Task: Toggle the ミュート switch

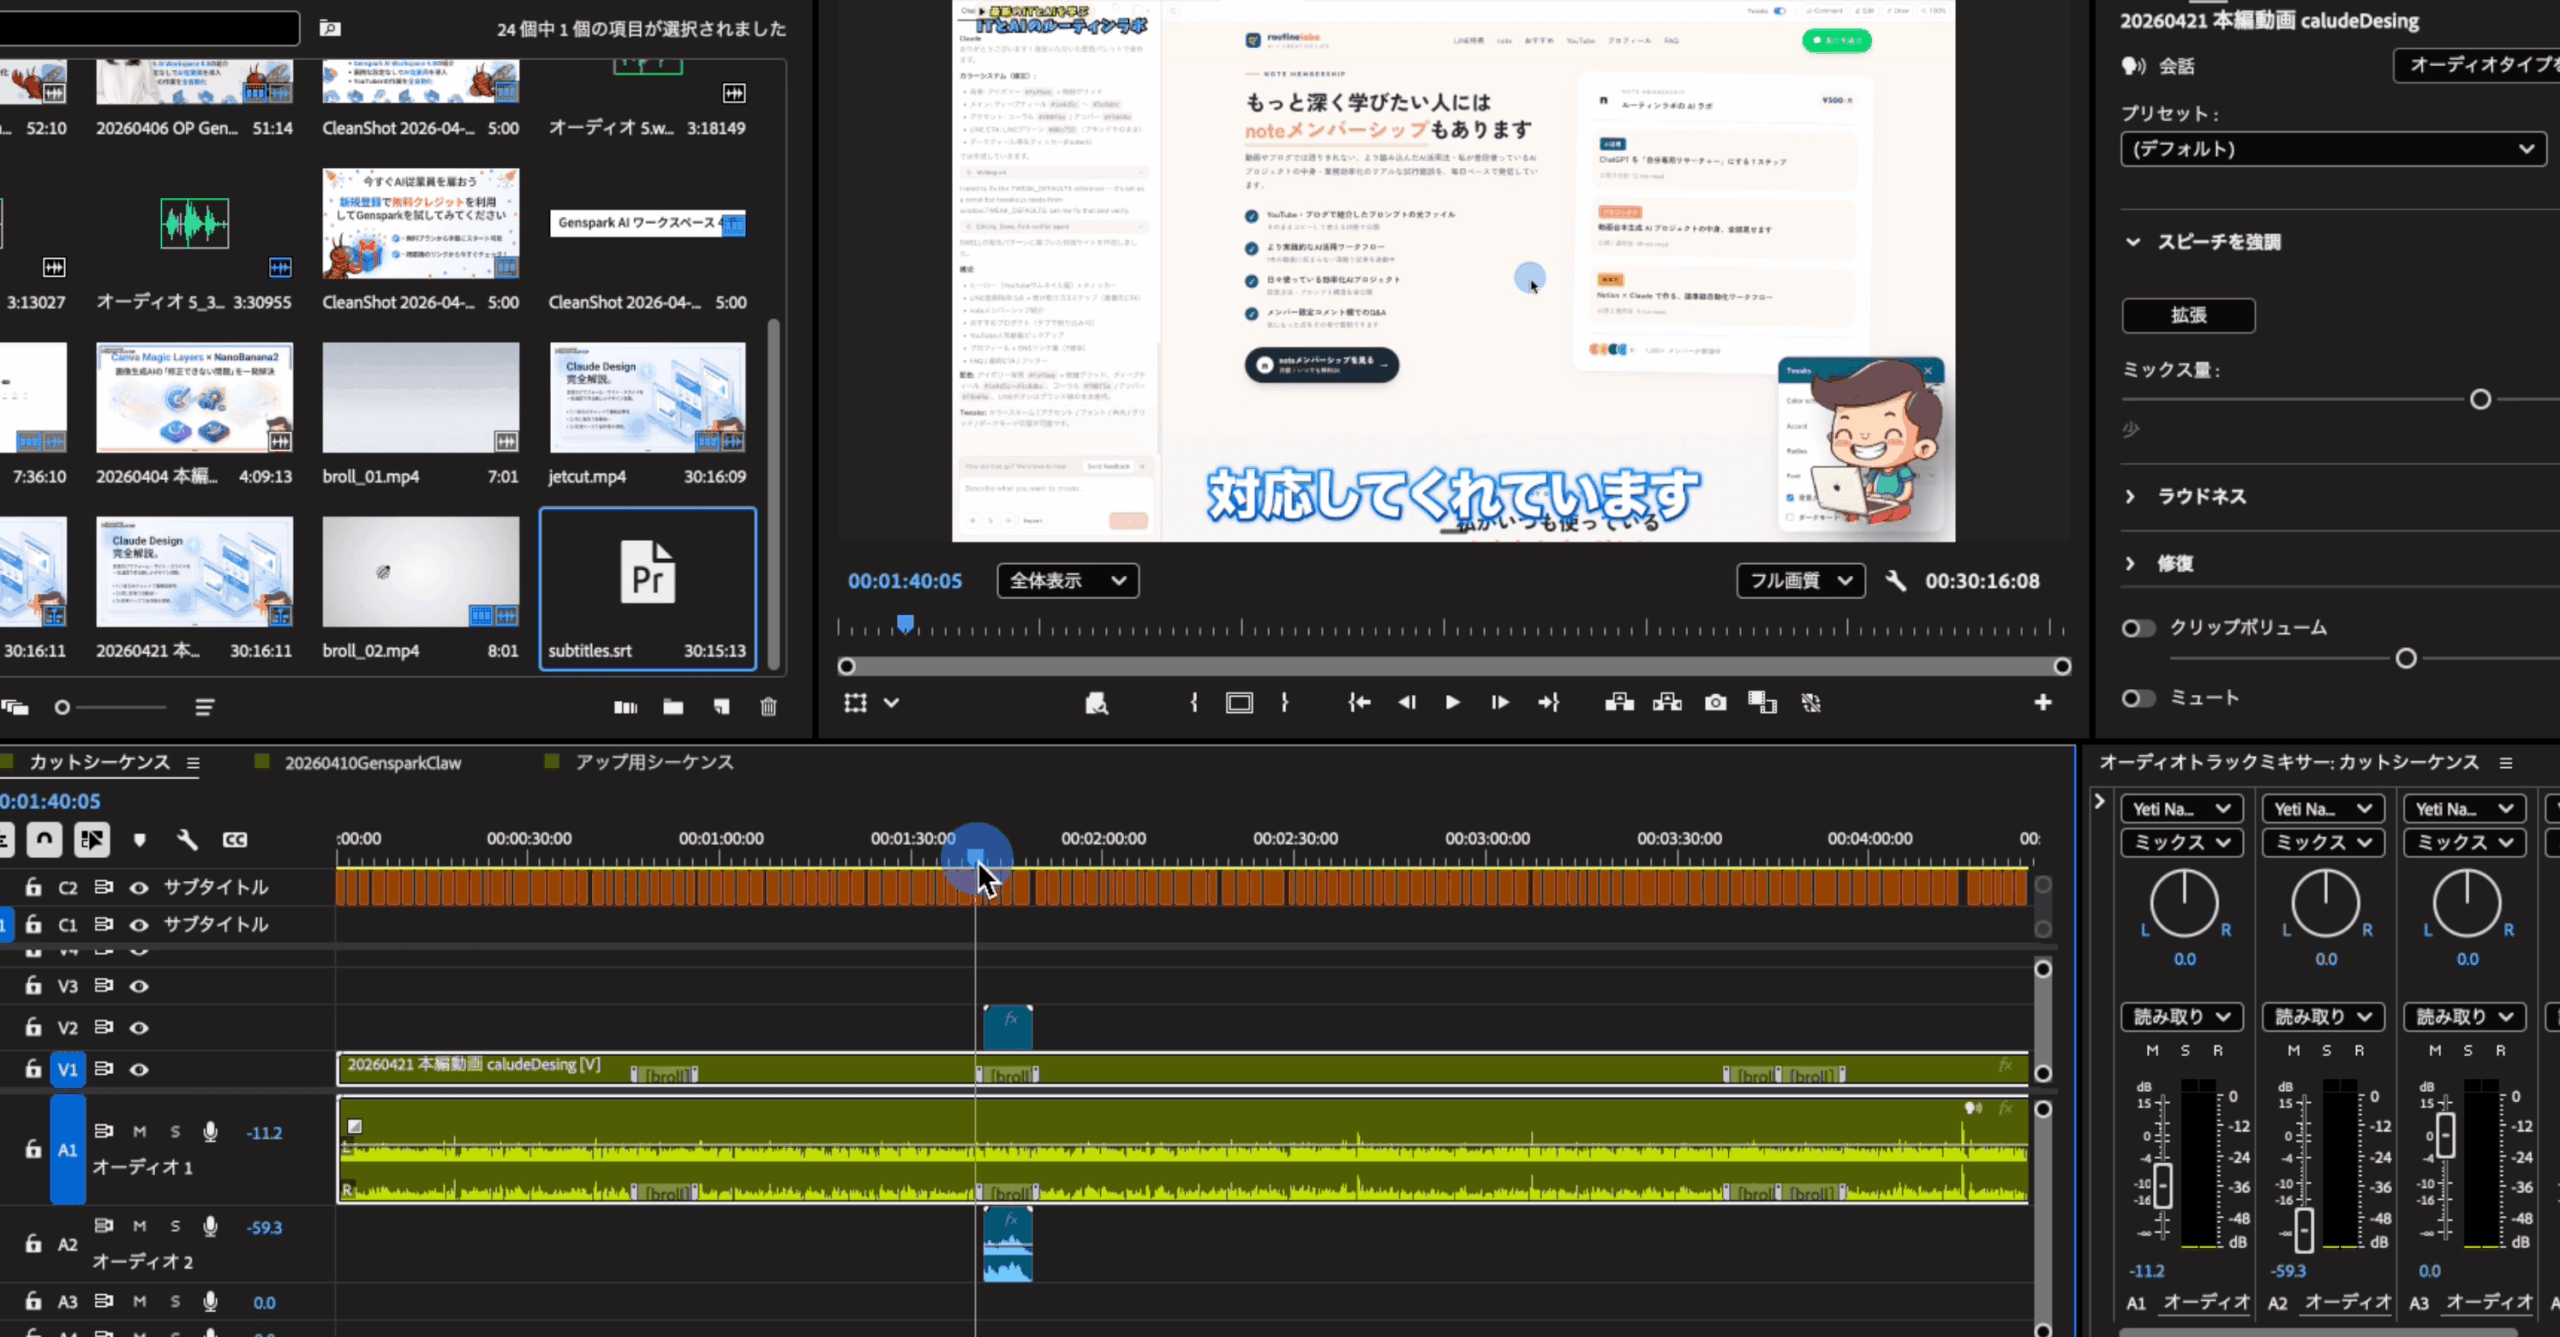Action: pyautogui.click(x=2138, y=697)
